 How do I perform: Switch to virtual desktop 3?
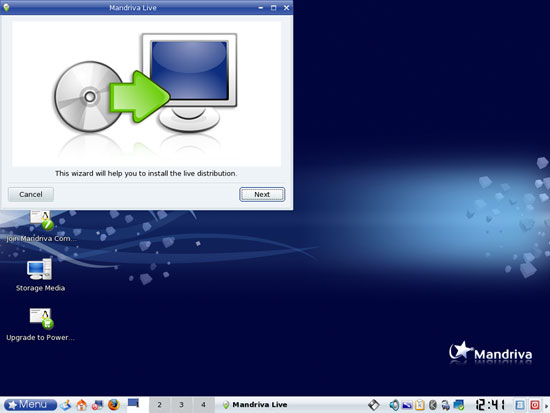click(181, 405)
